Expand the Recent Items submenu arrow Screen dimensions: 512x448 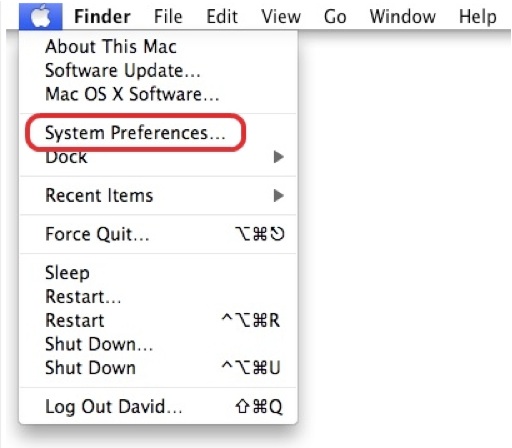pos(278,195)
